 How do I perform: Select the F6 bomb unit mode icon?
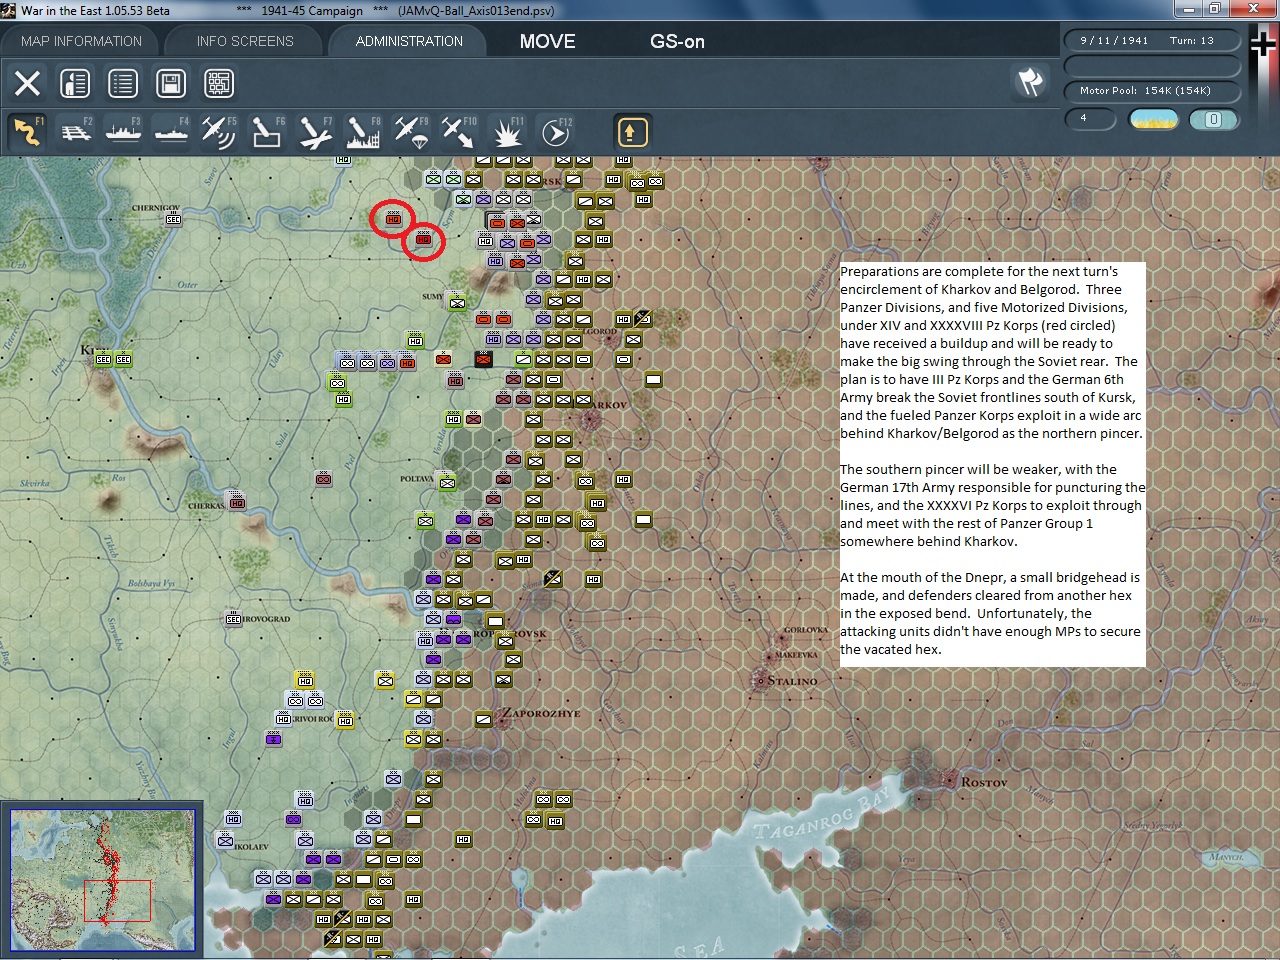tap(267, 132)
